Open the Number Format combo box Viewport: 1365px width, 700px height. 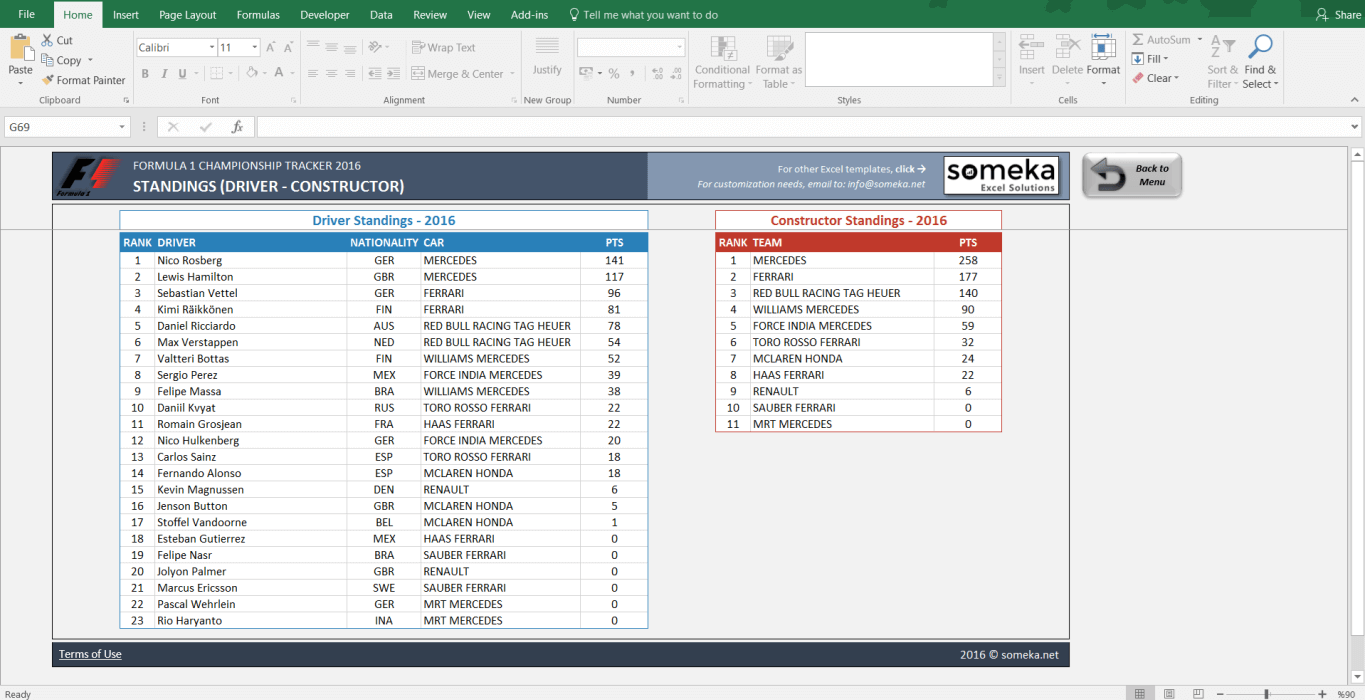631,47
